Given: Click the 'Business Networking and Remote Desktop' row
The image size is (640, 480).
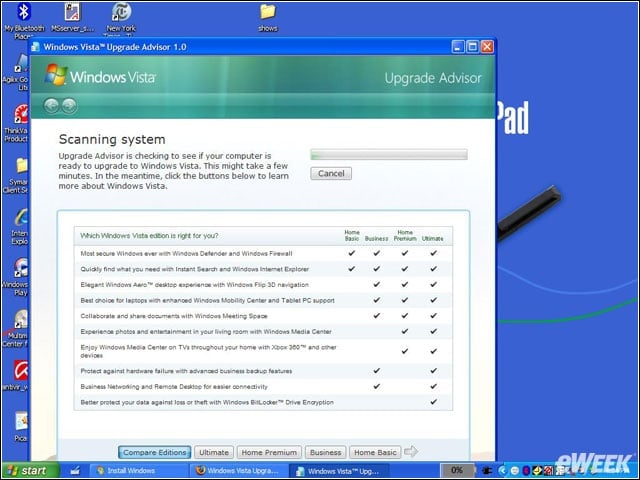Looking at the screenshot, I should click(263, 387).
